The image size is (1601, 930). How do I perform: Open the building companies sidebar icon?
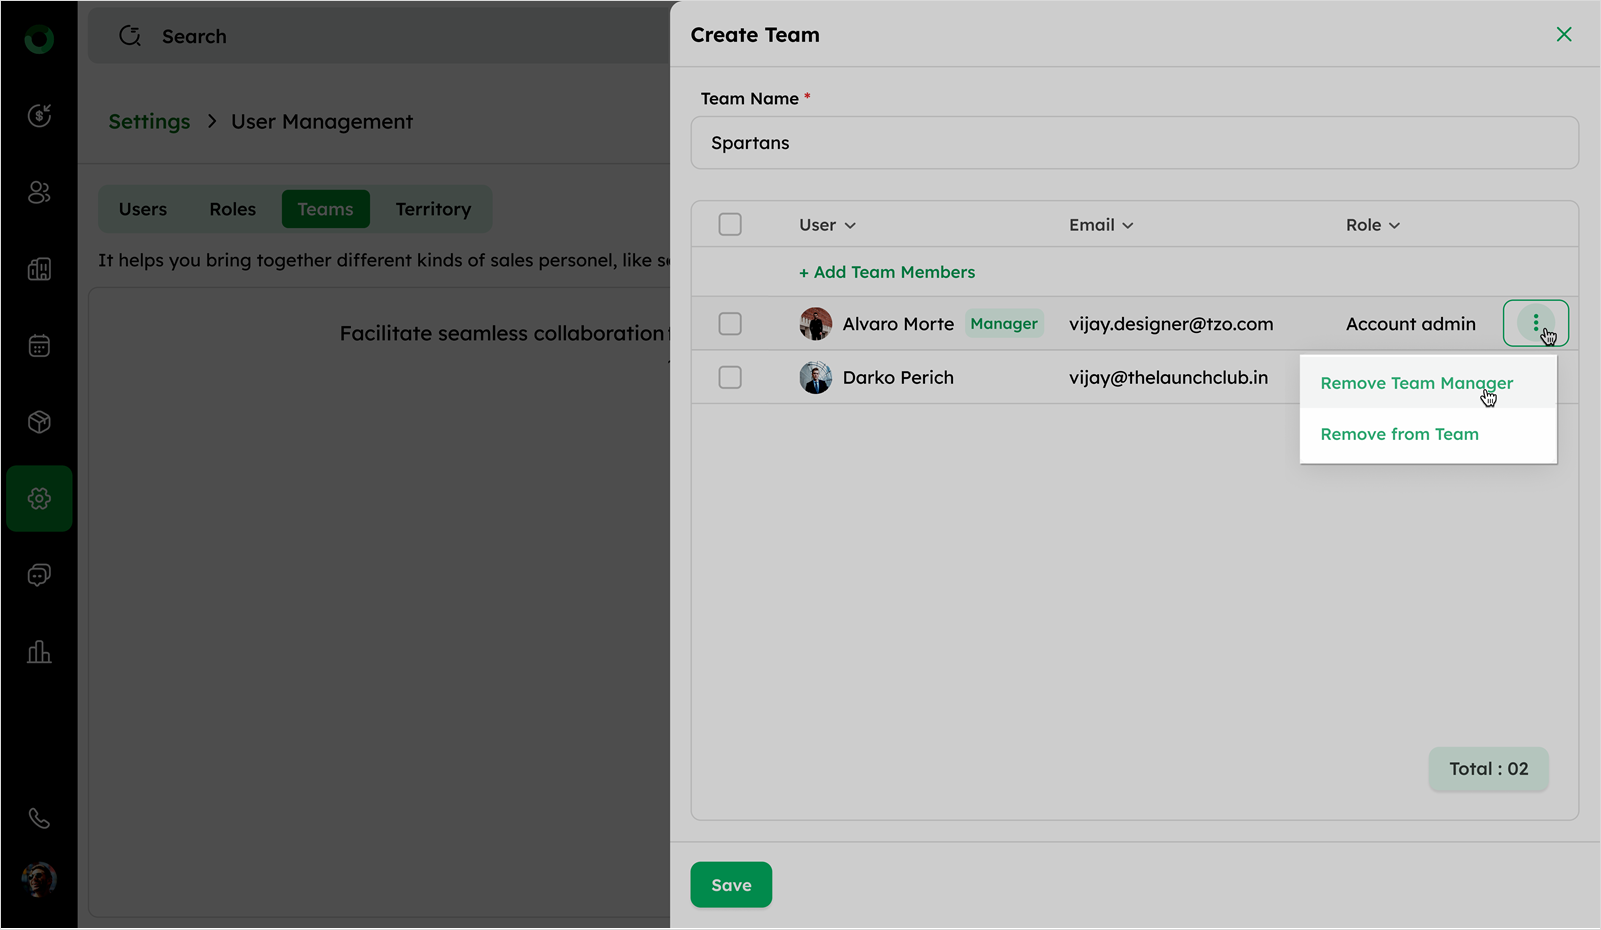(x=39, y=269)
